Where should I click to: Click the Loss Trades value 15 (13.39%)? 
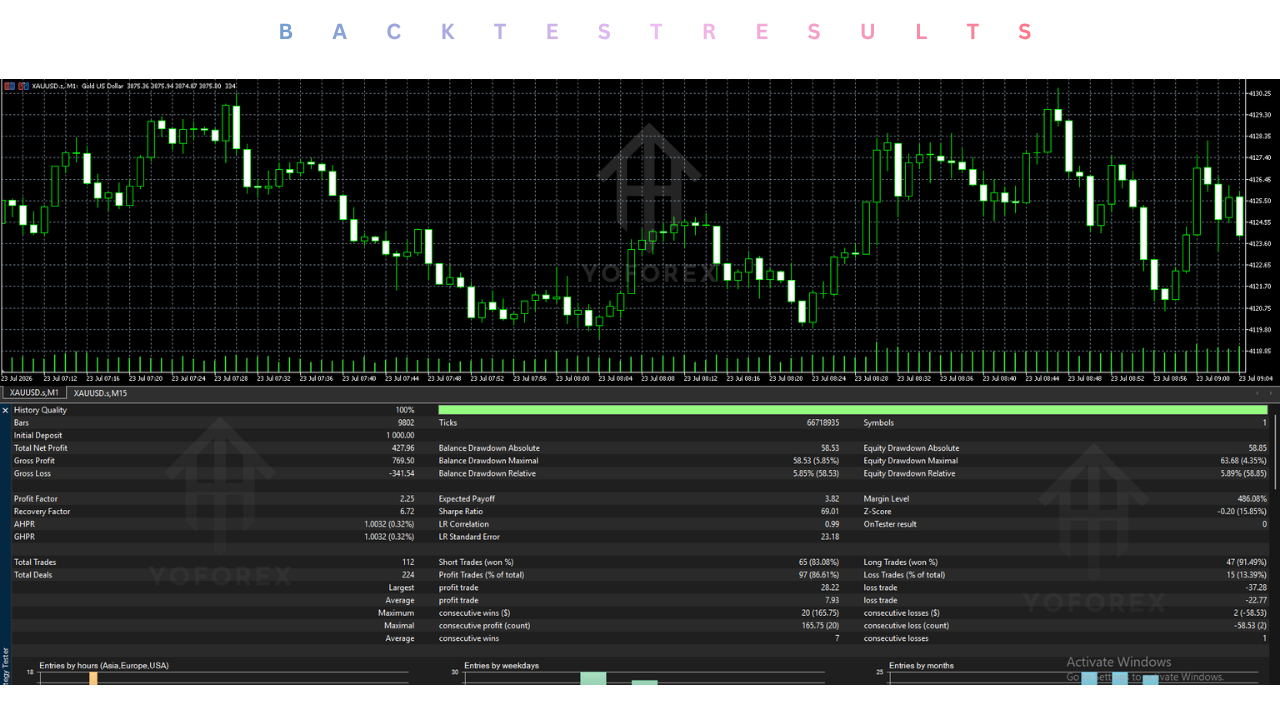coord(1246,575)
